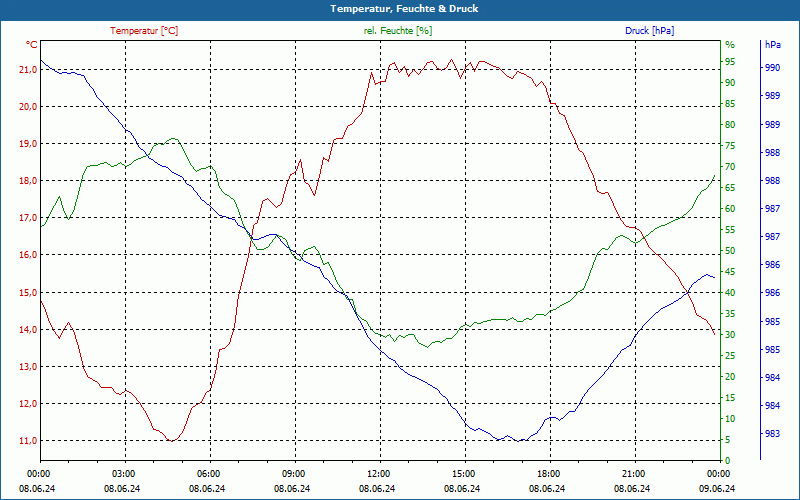
Task: Click the date label "09.06.24"
Action: click(717, 489)
